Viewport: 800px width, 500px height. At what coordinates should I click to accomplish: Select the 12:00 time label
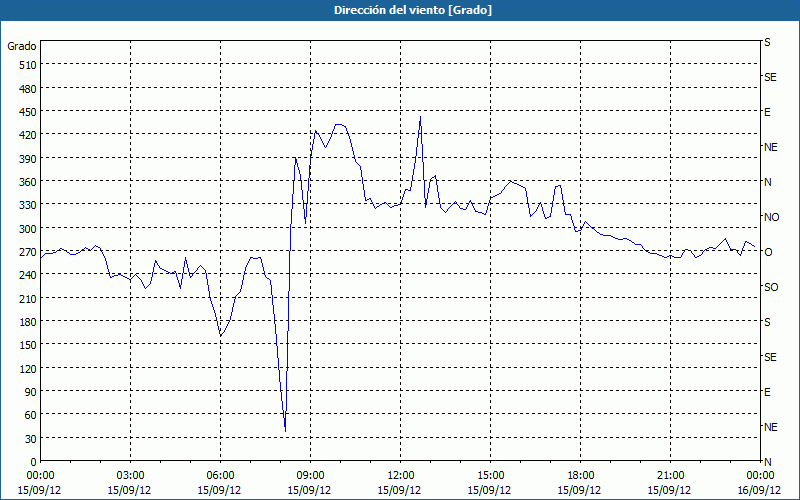coord(401,476)
